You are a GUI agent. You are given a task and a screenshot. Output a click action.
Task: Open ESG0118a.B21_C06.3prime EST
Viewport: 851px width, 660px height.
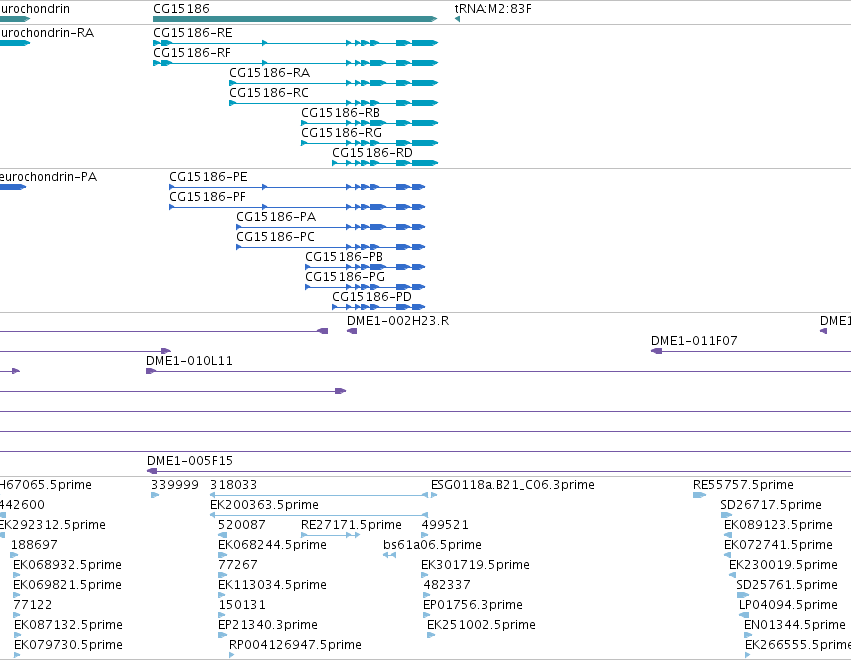click(513, 485)
